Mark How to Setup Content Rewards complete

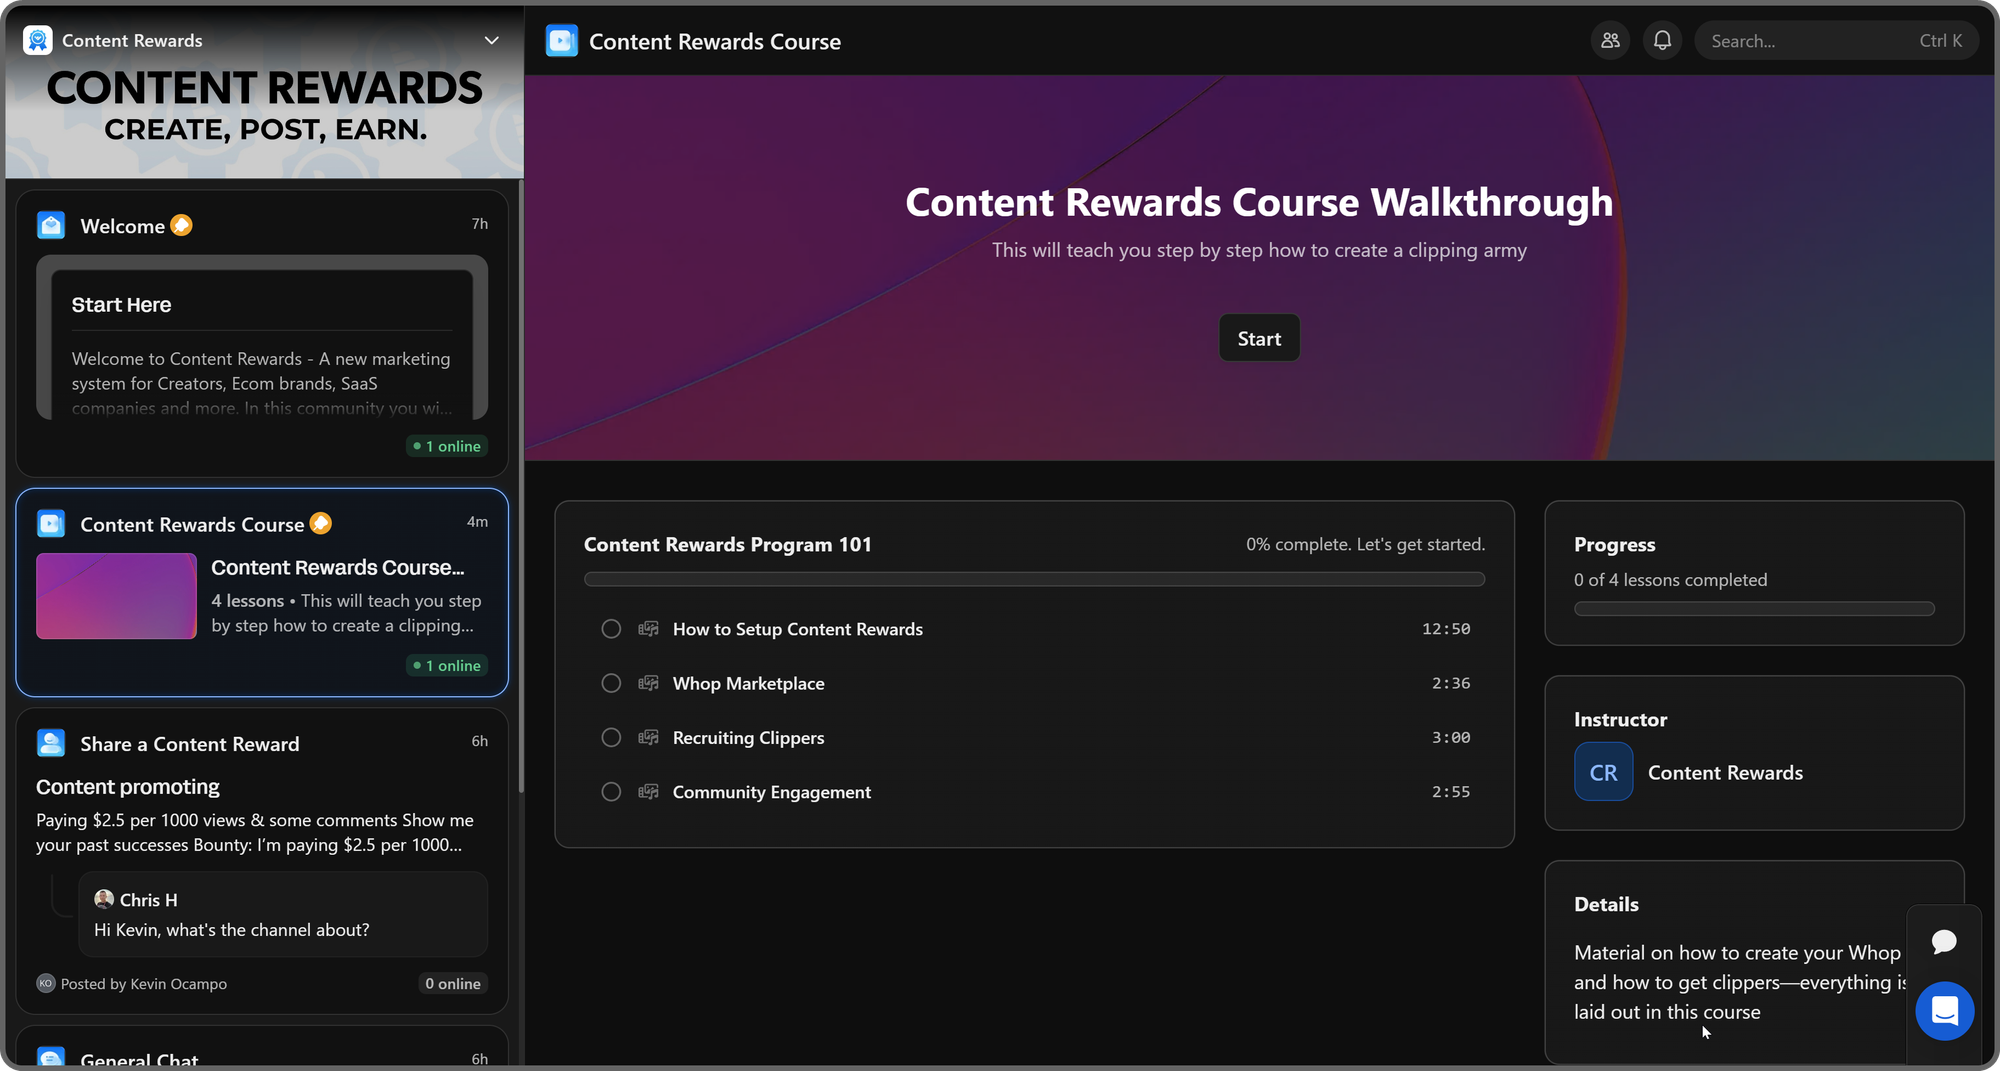[611, 629]
